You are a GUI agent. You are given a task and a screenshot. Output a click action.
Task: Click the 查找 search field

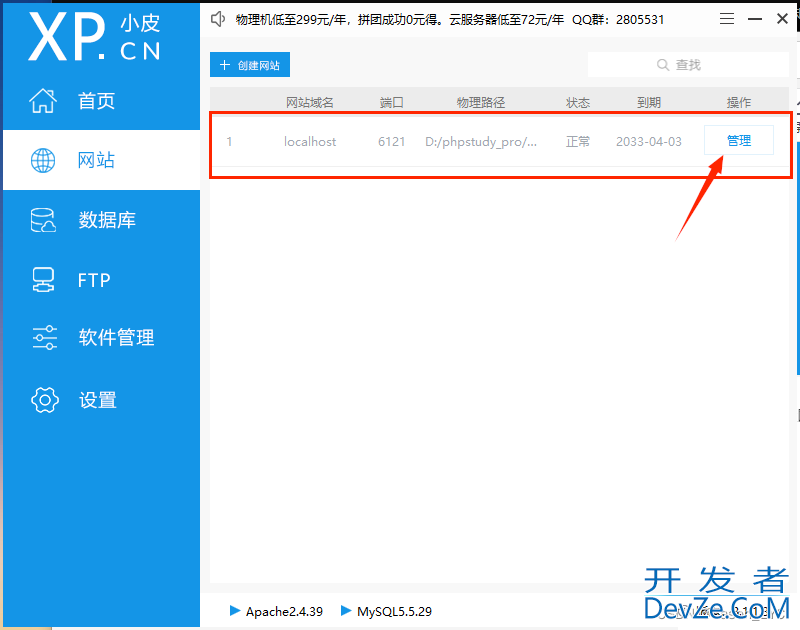tap(688, 65)
